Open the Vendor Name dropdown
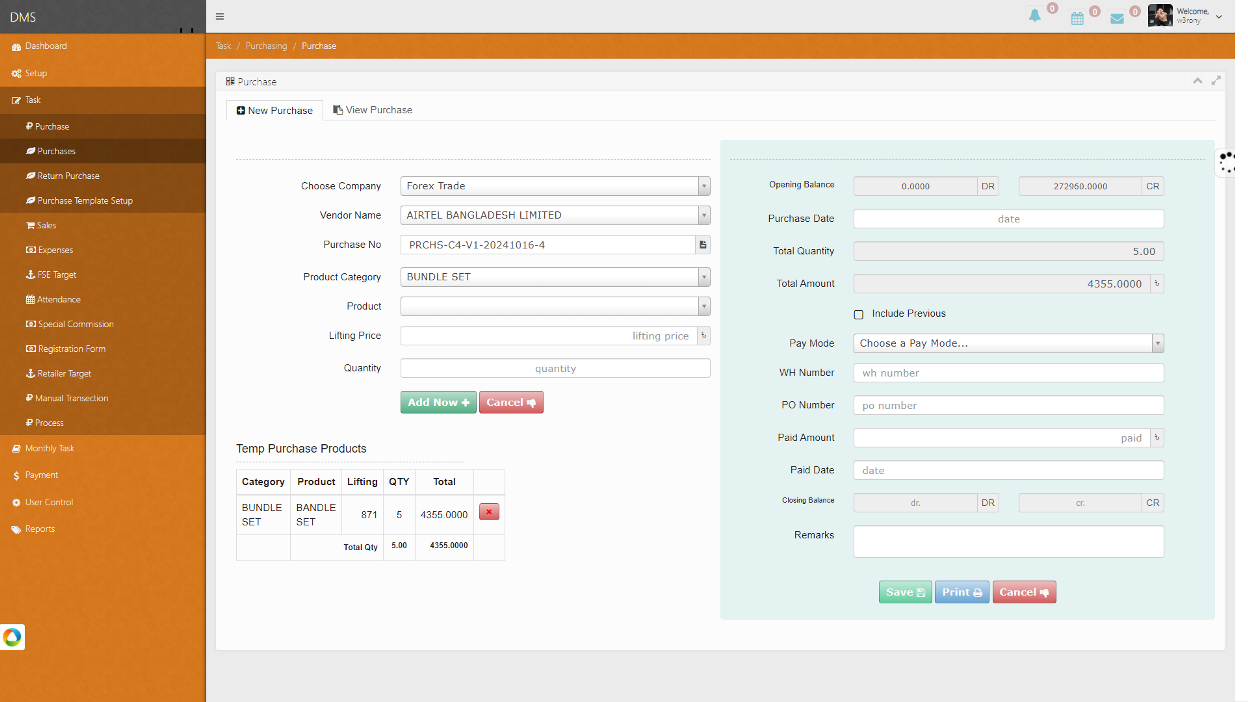The height and width of the screenshot is (702, 1248). pyautogui.click(x=555, y=215)
